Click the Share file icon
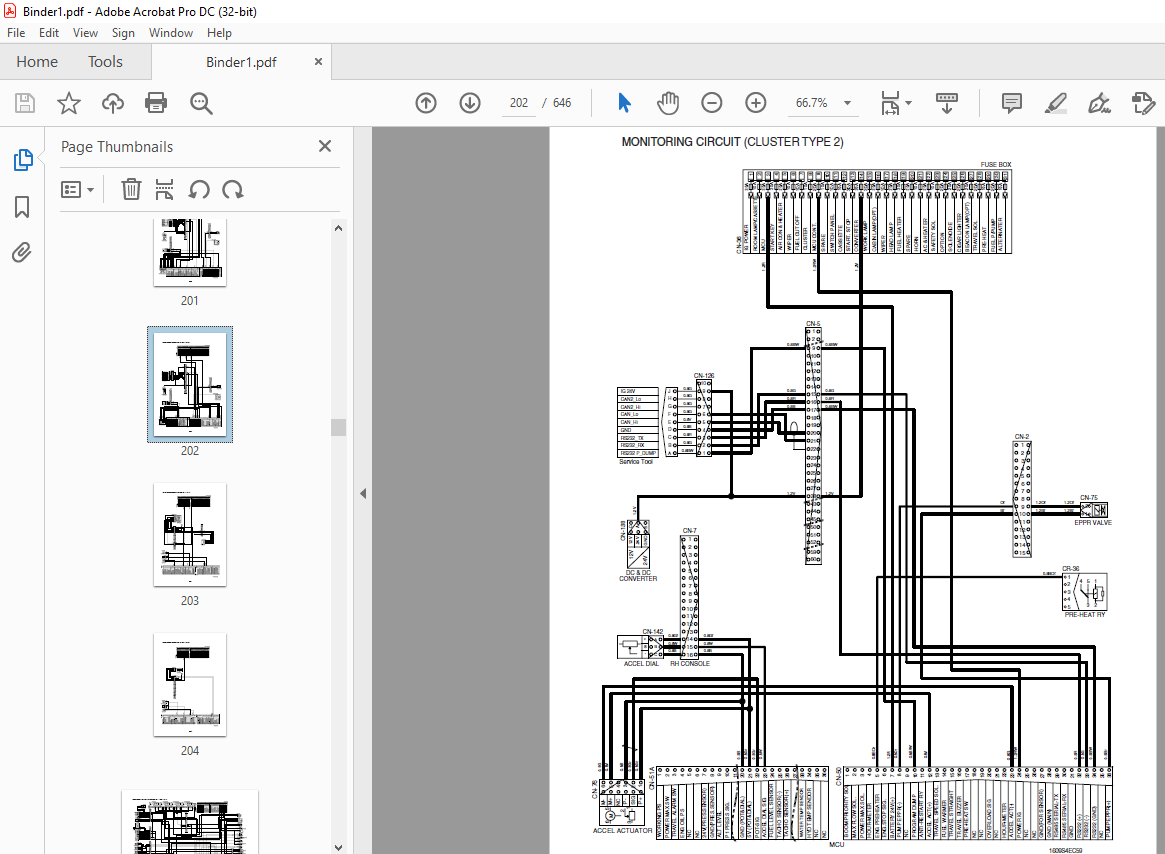The height and width of the screenshot is (854, 1165). (1143, 103)
